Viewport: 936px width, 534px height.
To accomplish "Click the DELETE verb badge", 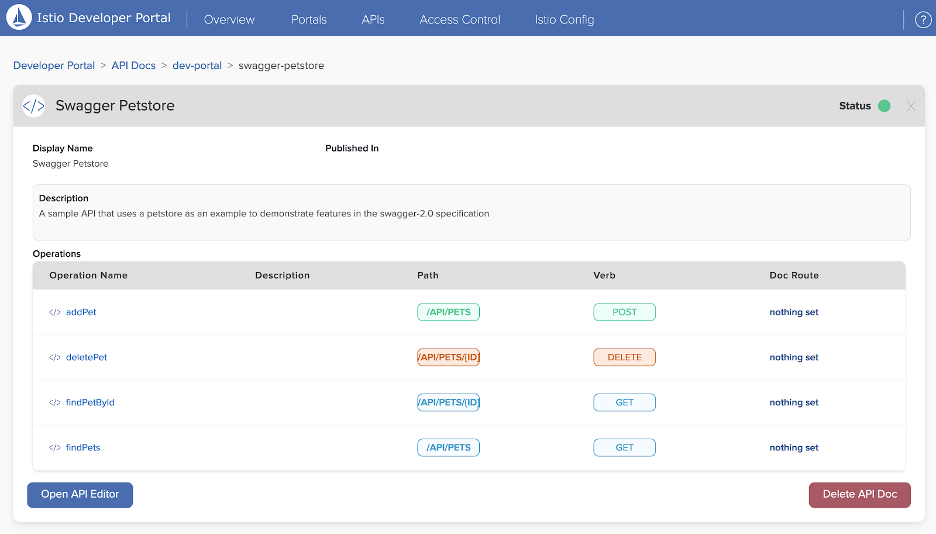I will 624,357.
